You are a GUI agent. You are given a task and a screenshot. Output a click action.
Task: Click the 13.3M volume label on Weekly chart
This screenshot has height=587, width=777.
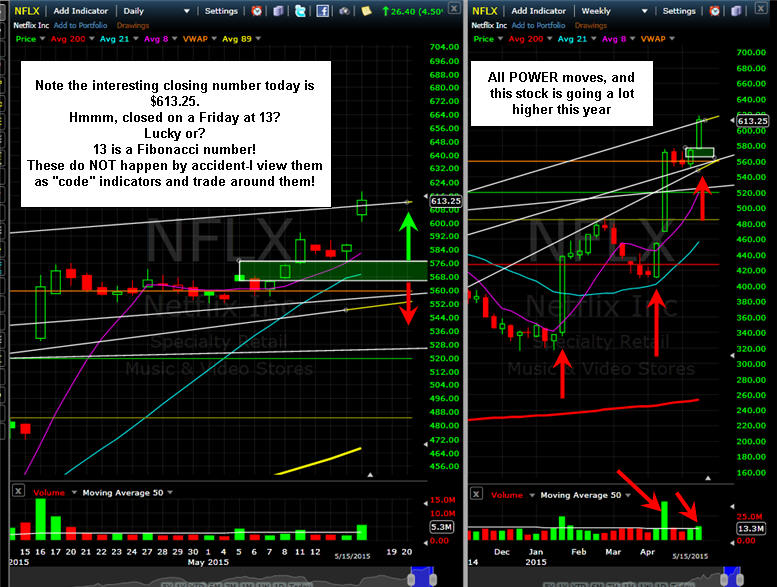(751, 529)
